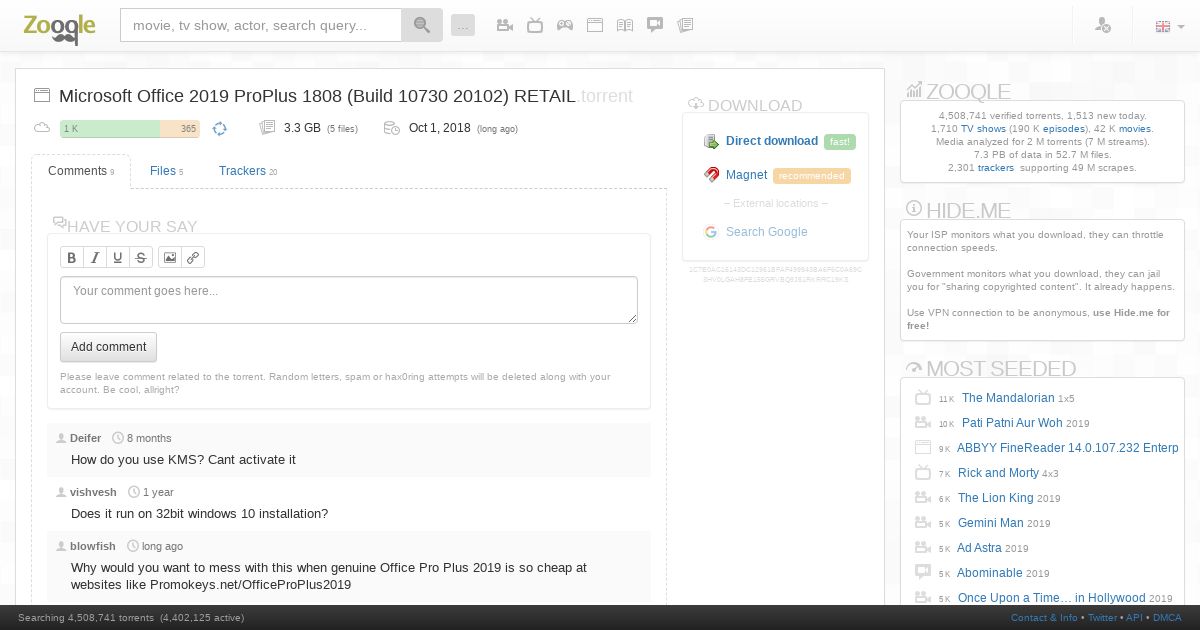1200x630 pixels.
Task: Click the red magnet icon
Action: [711, 175]
